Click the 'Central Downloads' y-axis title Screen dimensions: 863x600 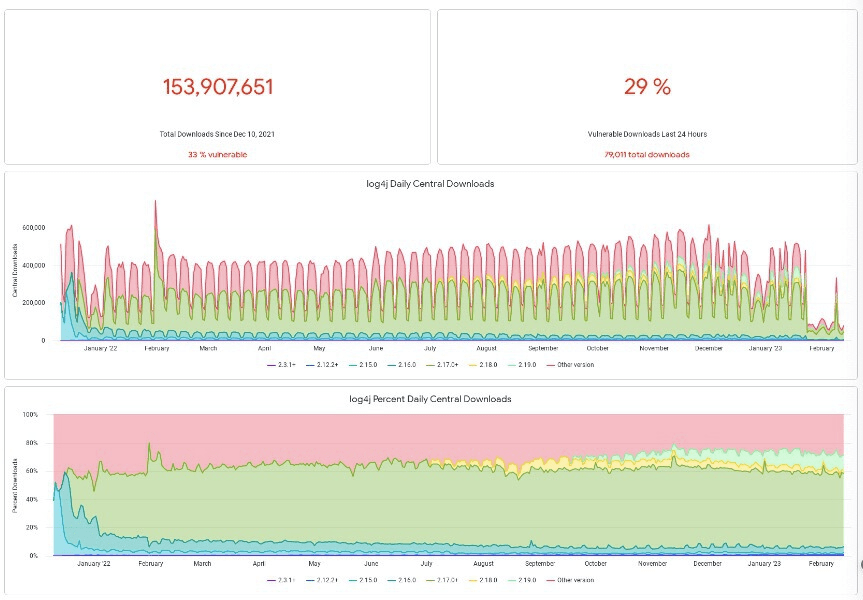point(15,270)
